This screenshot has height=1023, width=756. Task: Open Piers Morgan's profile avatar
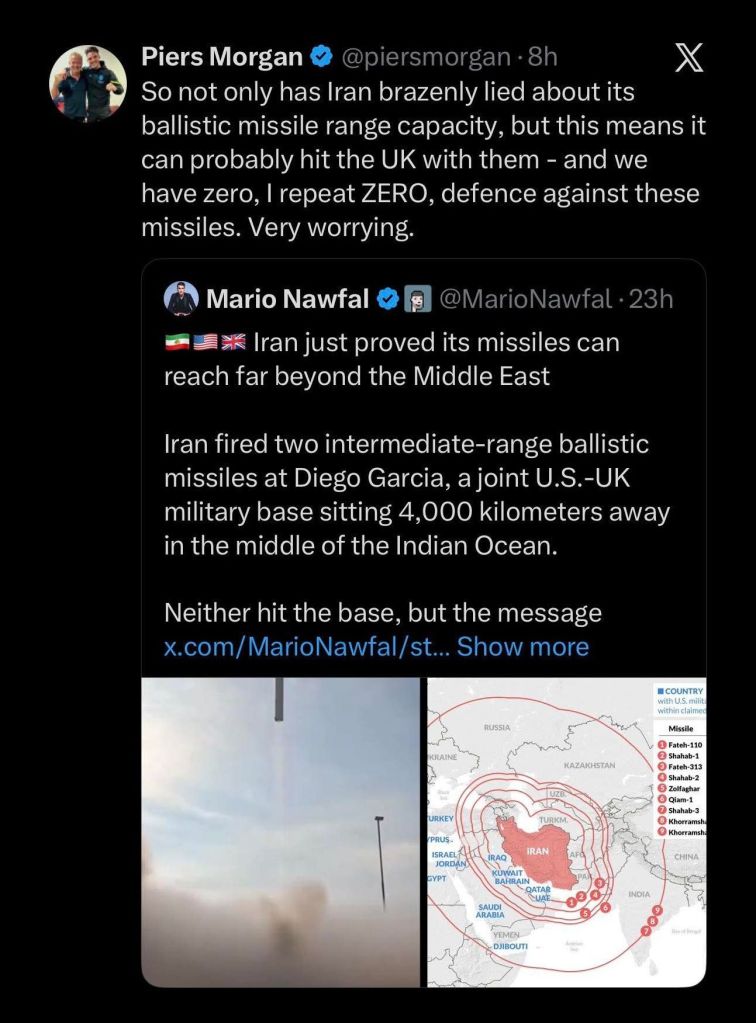88,84
